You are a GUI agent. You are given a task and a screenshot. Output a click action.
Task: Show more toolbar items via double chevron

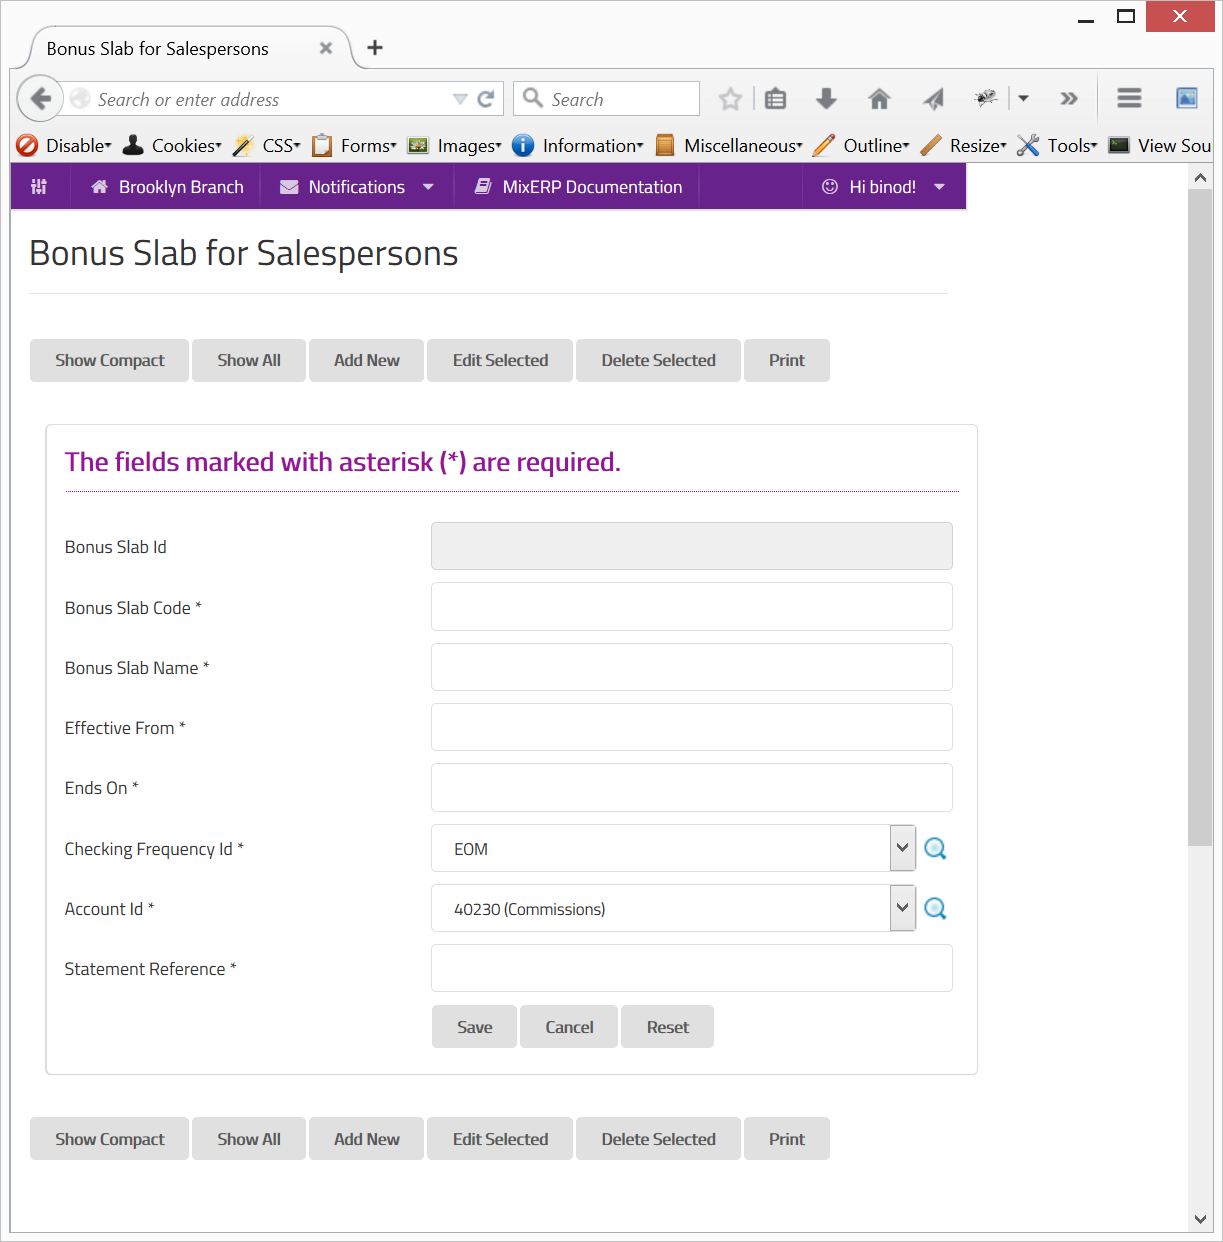(1069, 99)
